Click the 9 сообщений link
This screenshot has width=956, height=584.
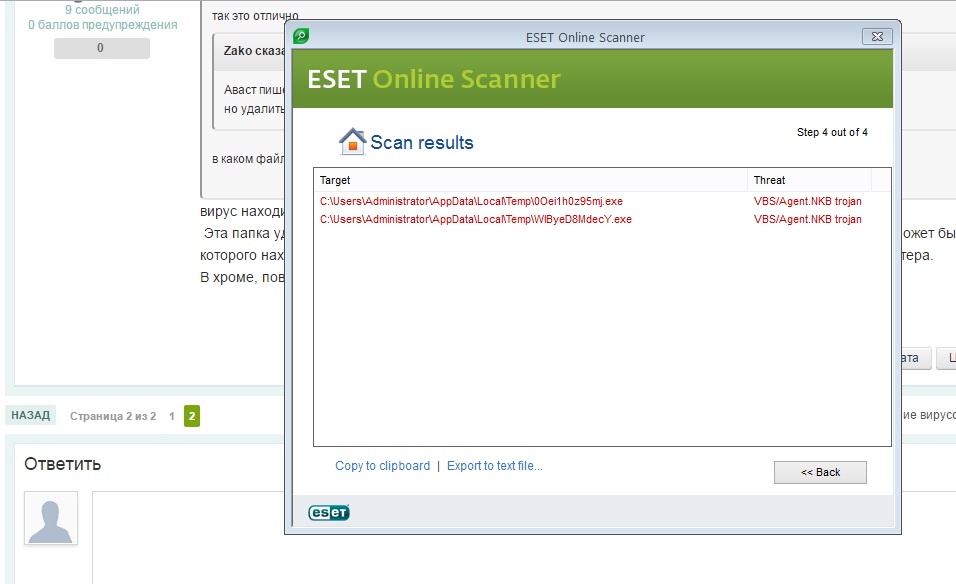102,10
